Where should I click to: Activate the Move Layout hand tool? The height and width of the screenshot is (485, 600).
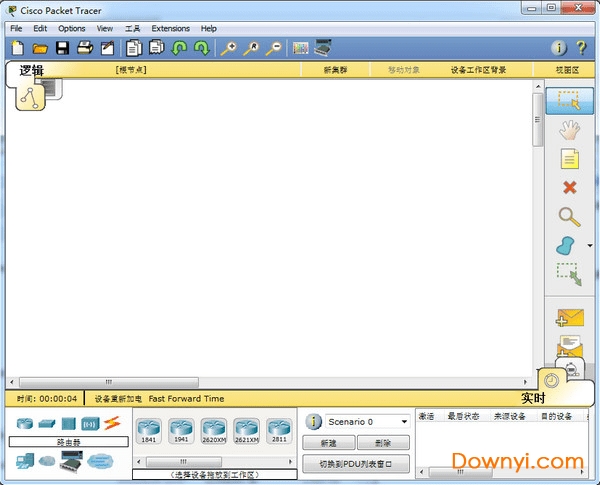(569, 129)
